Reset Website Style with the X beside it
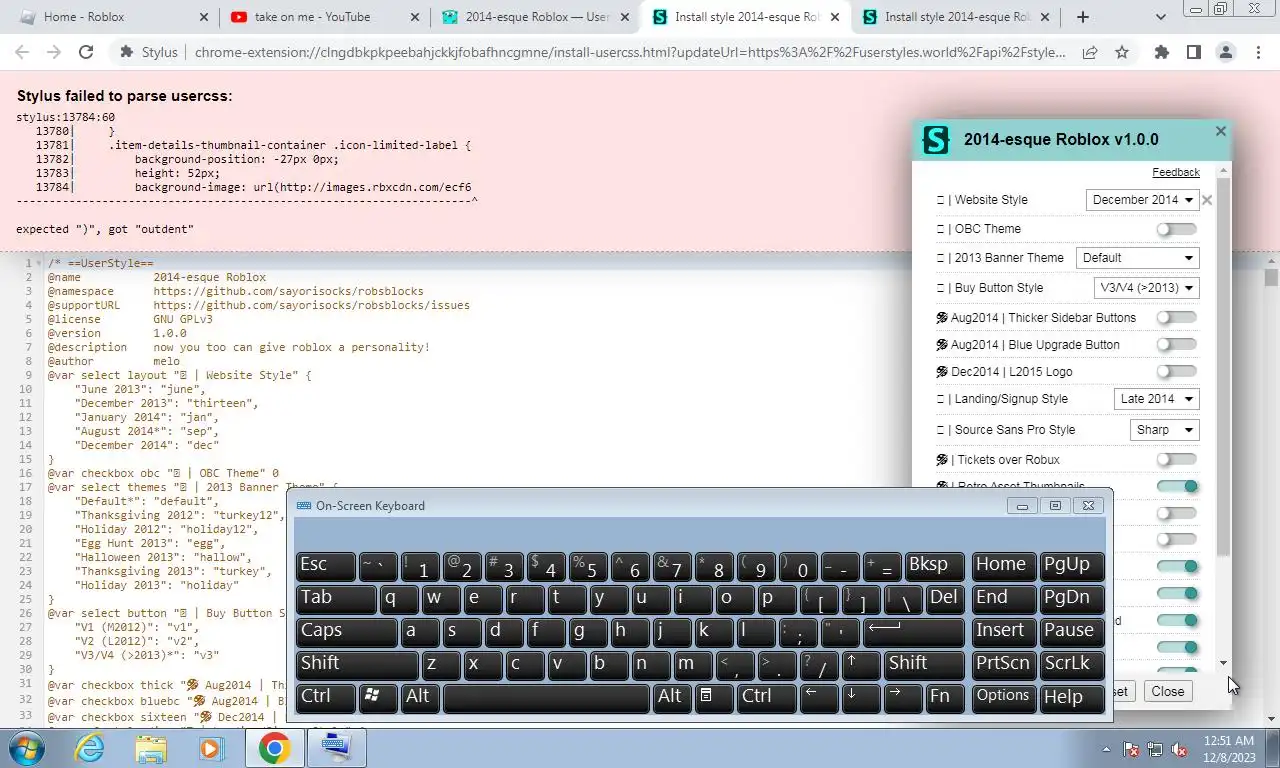This screenshot has width=1280, height=768. (x=1207, y=200)
